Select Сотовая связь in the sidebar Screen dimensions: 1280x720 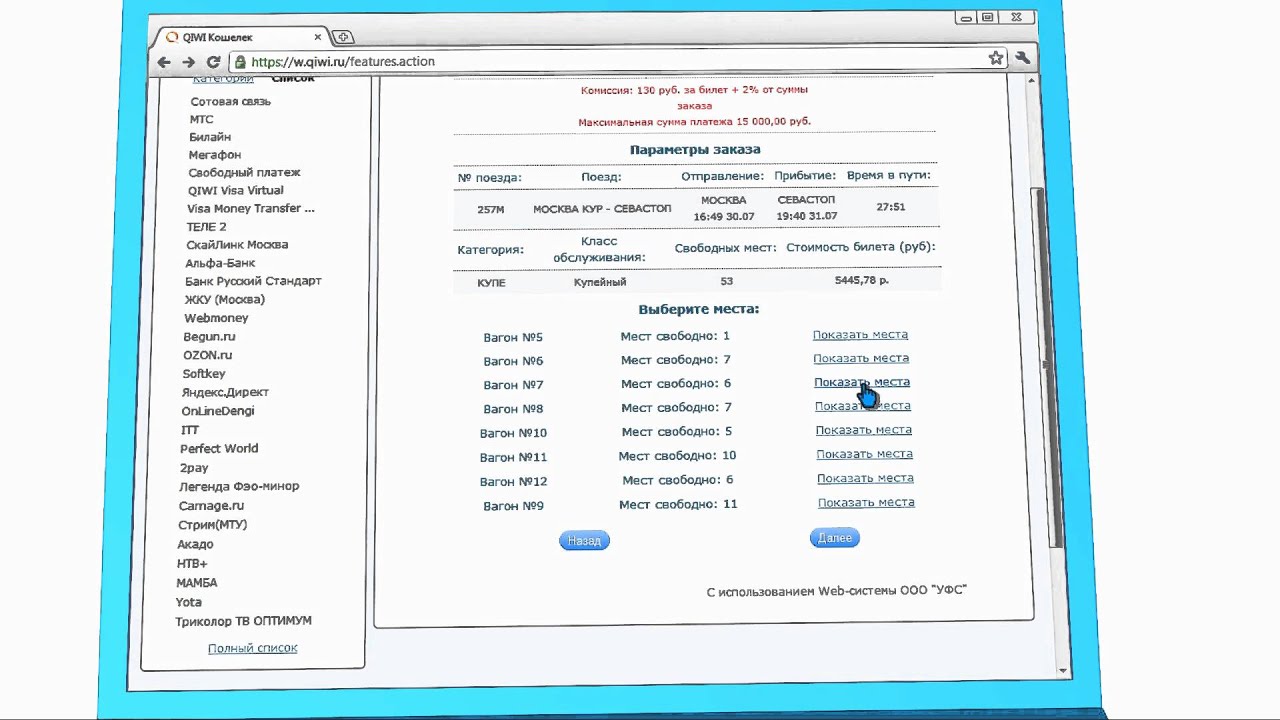[230, 101]
